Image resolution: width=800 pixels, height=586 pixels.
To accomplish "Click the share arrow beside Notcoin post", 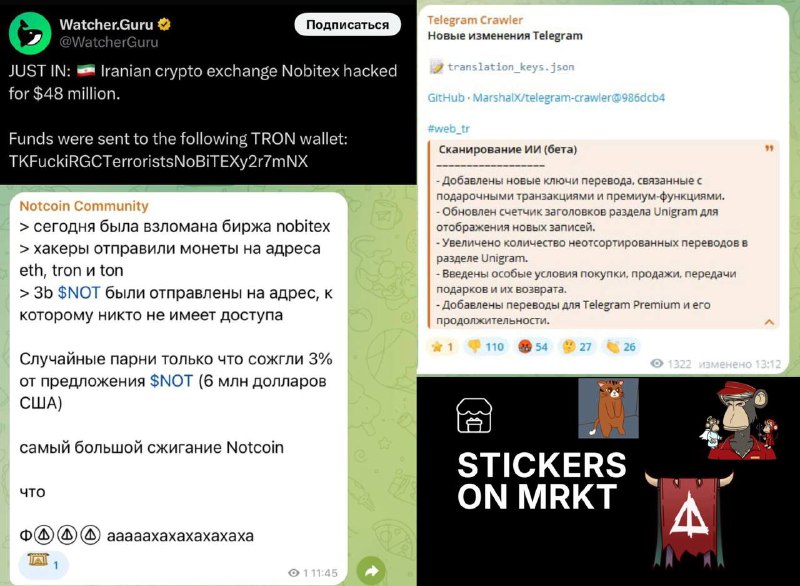I will (371, 571).
